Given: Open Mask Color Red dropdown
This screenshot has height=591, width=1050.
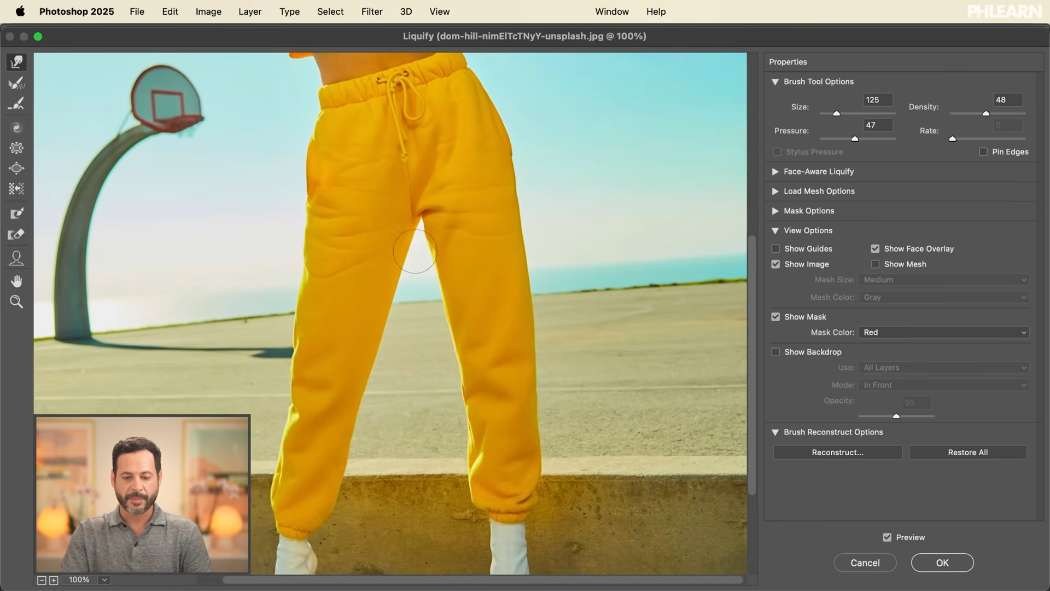Looking at the screenshot, I should (944, 333).
